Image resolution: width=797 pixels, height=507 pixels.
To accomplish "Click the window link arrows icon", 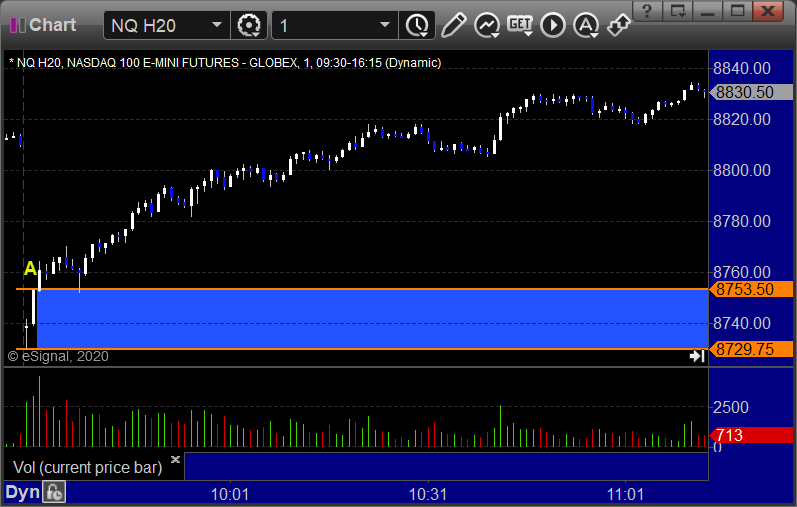I will pyautogui.click(x=619, y=25).
